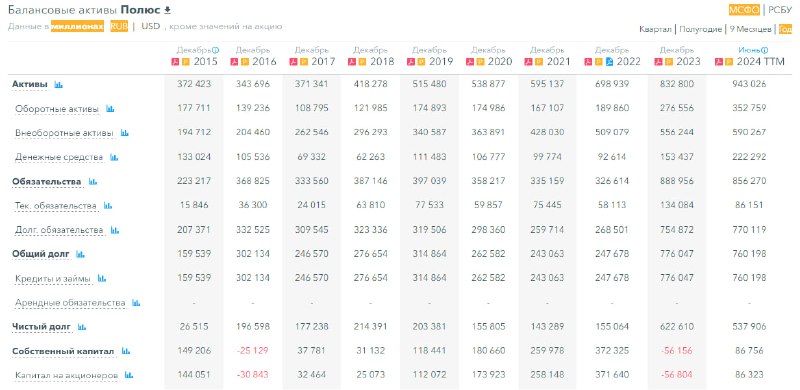Open the blue document icon for 2022

tap(609, 62)
